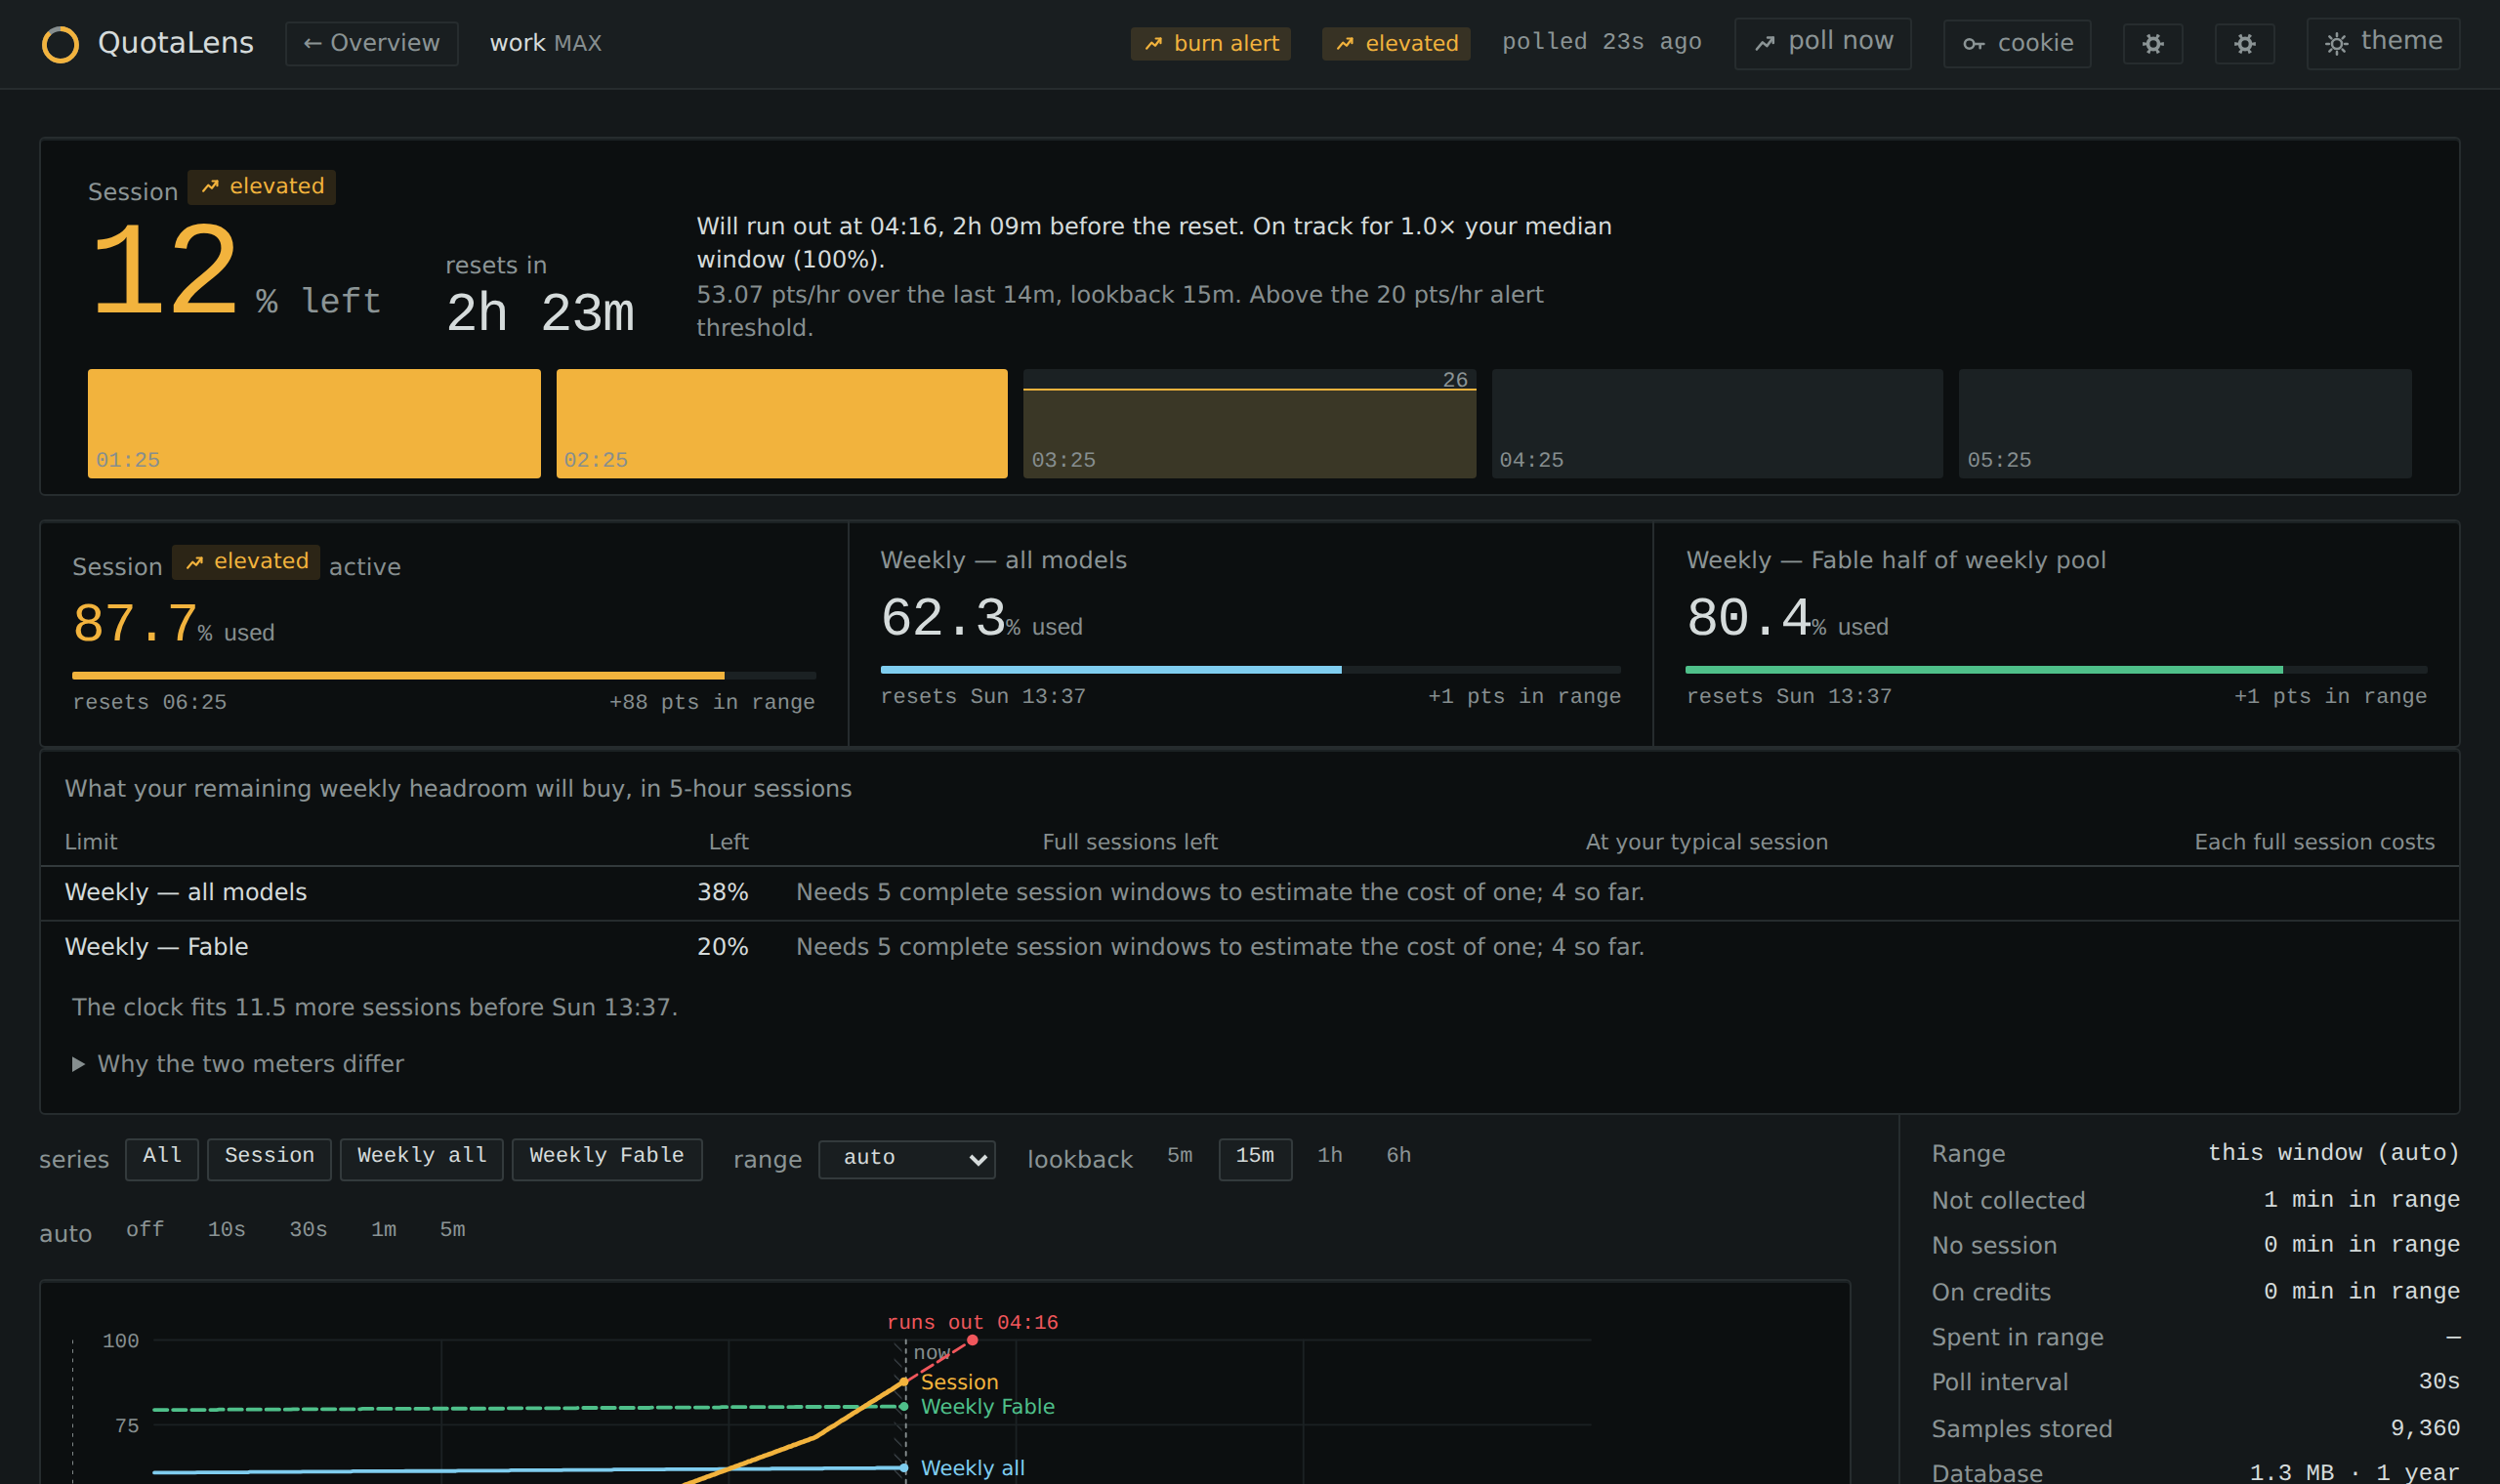Click elevated badge in the 87.7% used card
Screen dimensions: 2500x1484
246,561
